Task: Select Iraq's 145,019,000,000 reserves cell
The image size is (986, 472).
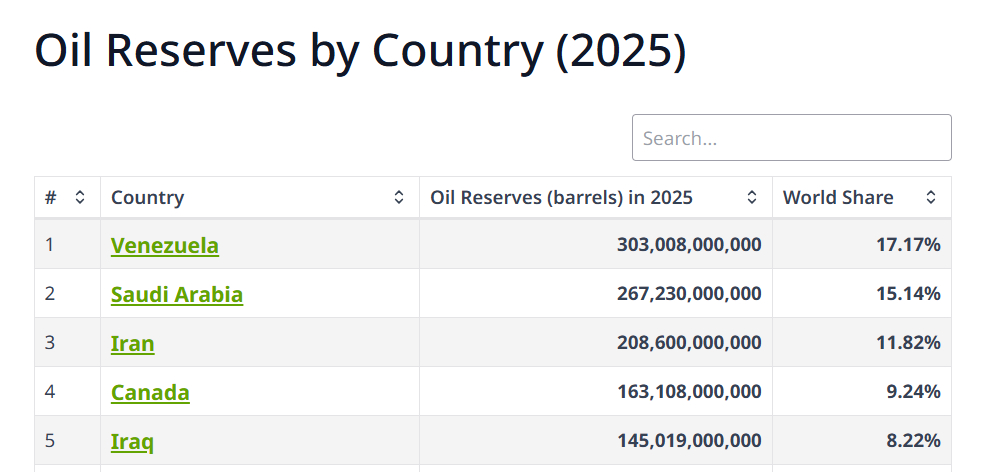Action: tap(689, 441)
